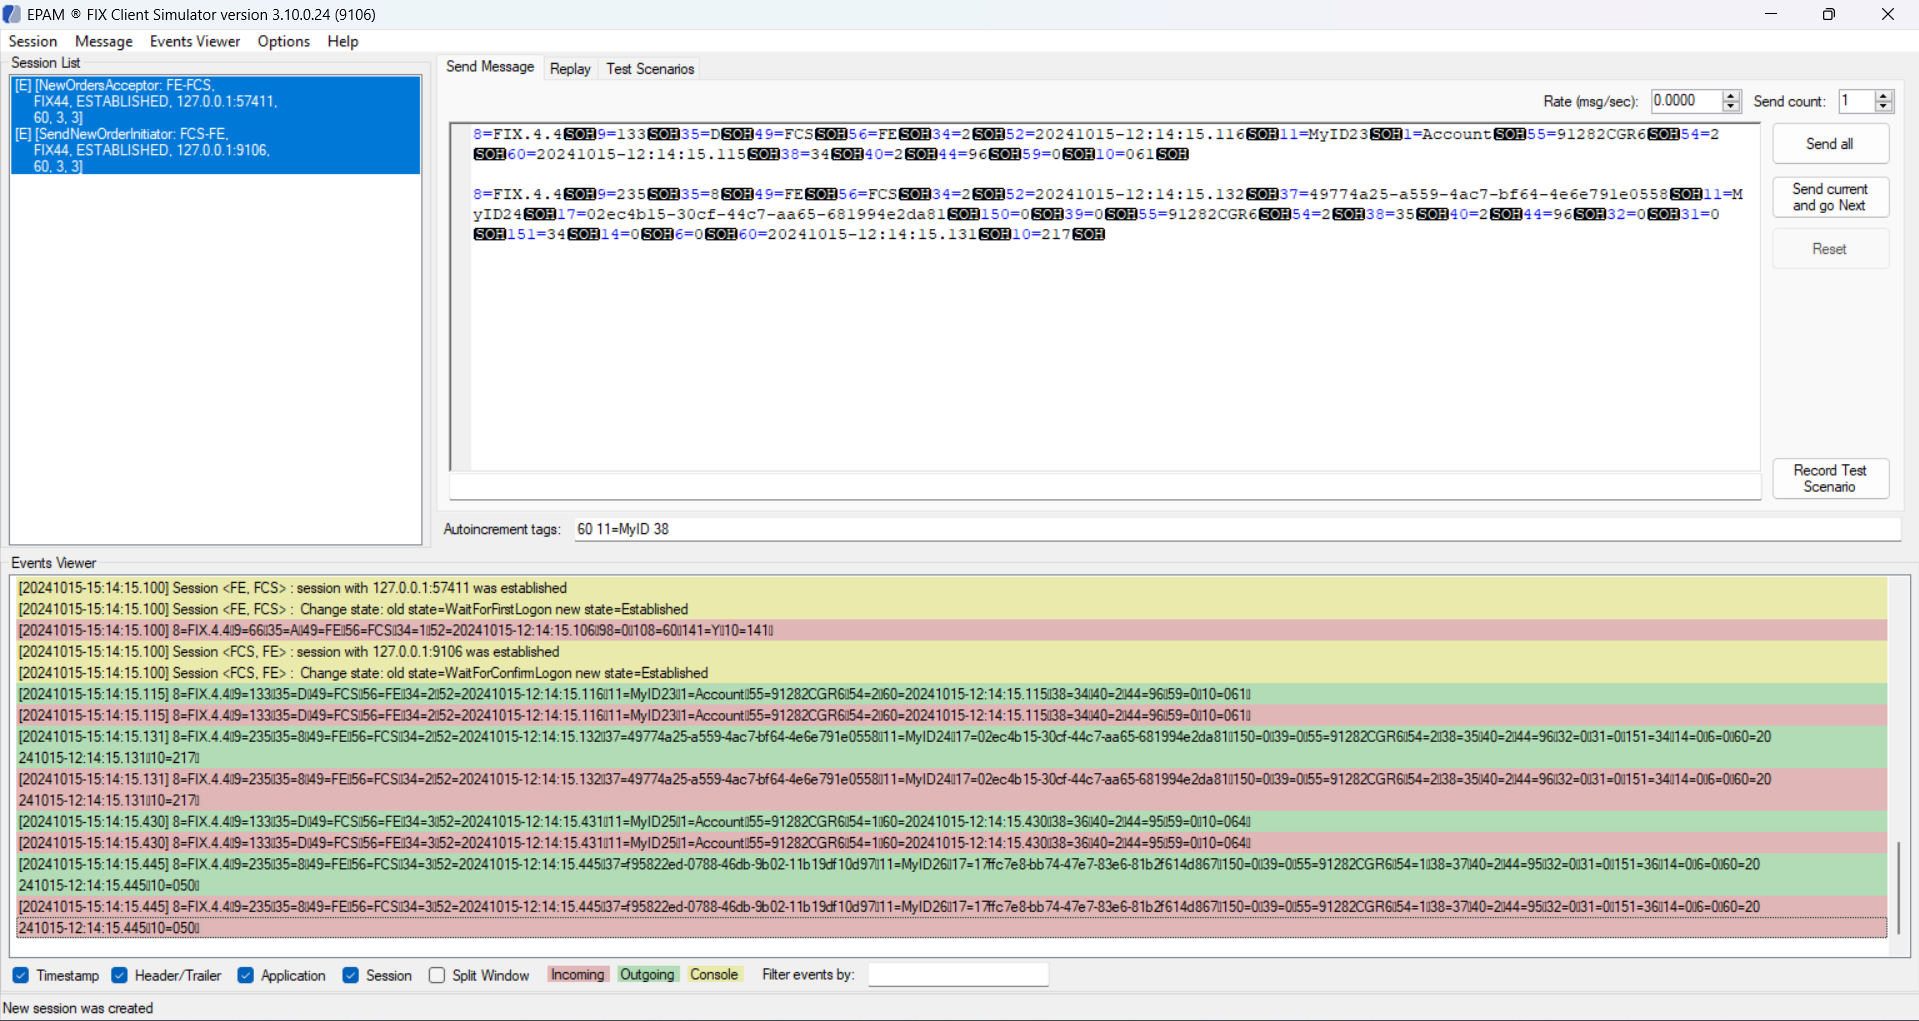
Task: Decrease Send count with down arrow
Action: [1884, 106]
